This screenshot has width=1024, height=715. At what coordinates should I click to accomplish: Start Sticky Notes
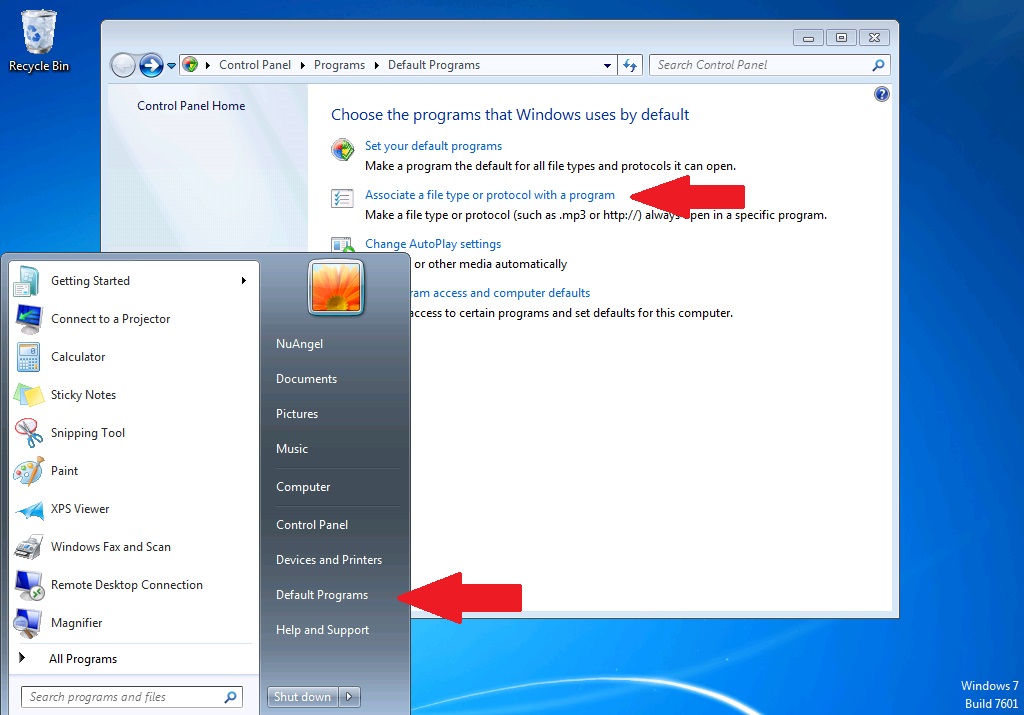pyautogui.click(x=83, y=395)
